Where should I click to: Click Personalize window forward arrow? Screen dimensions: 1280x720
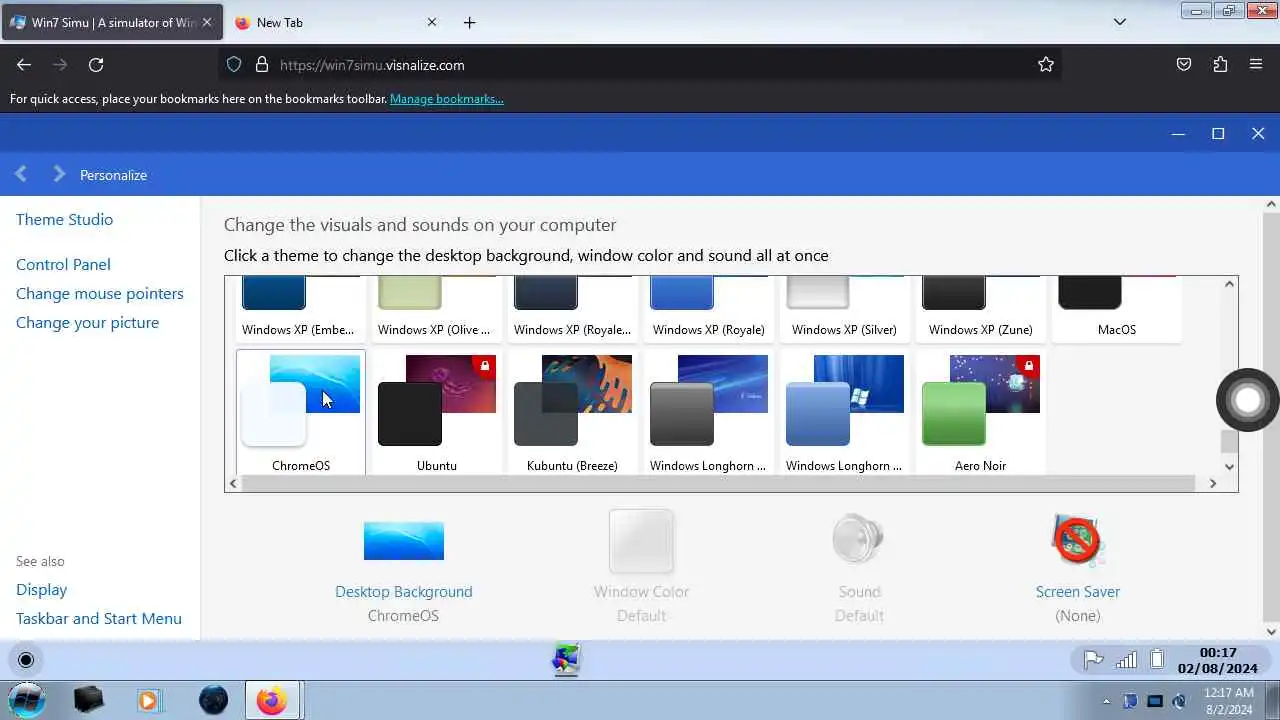59,174
